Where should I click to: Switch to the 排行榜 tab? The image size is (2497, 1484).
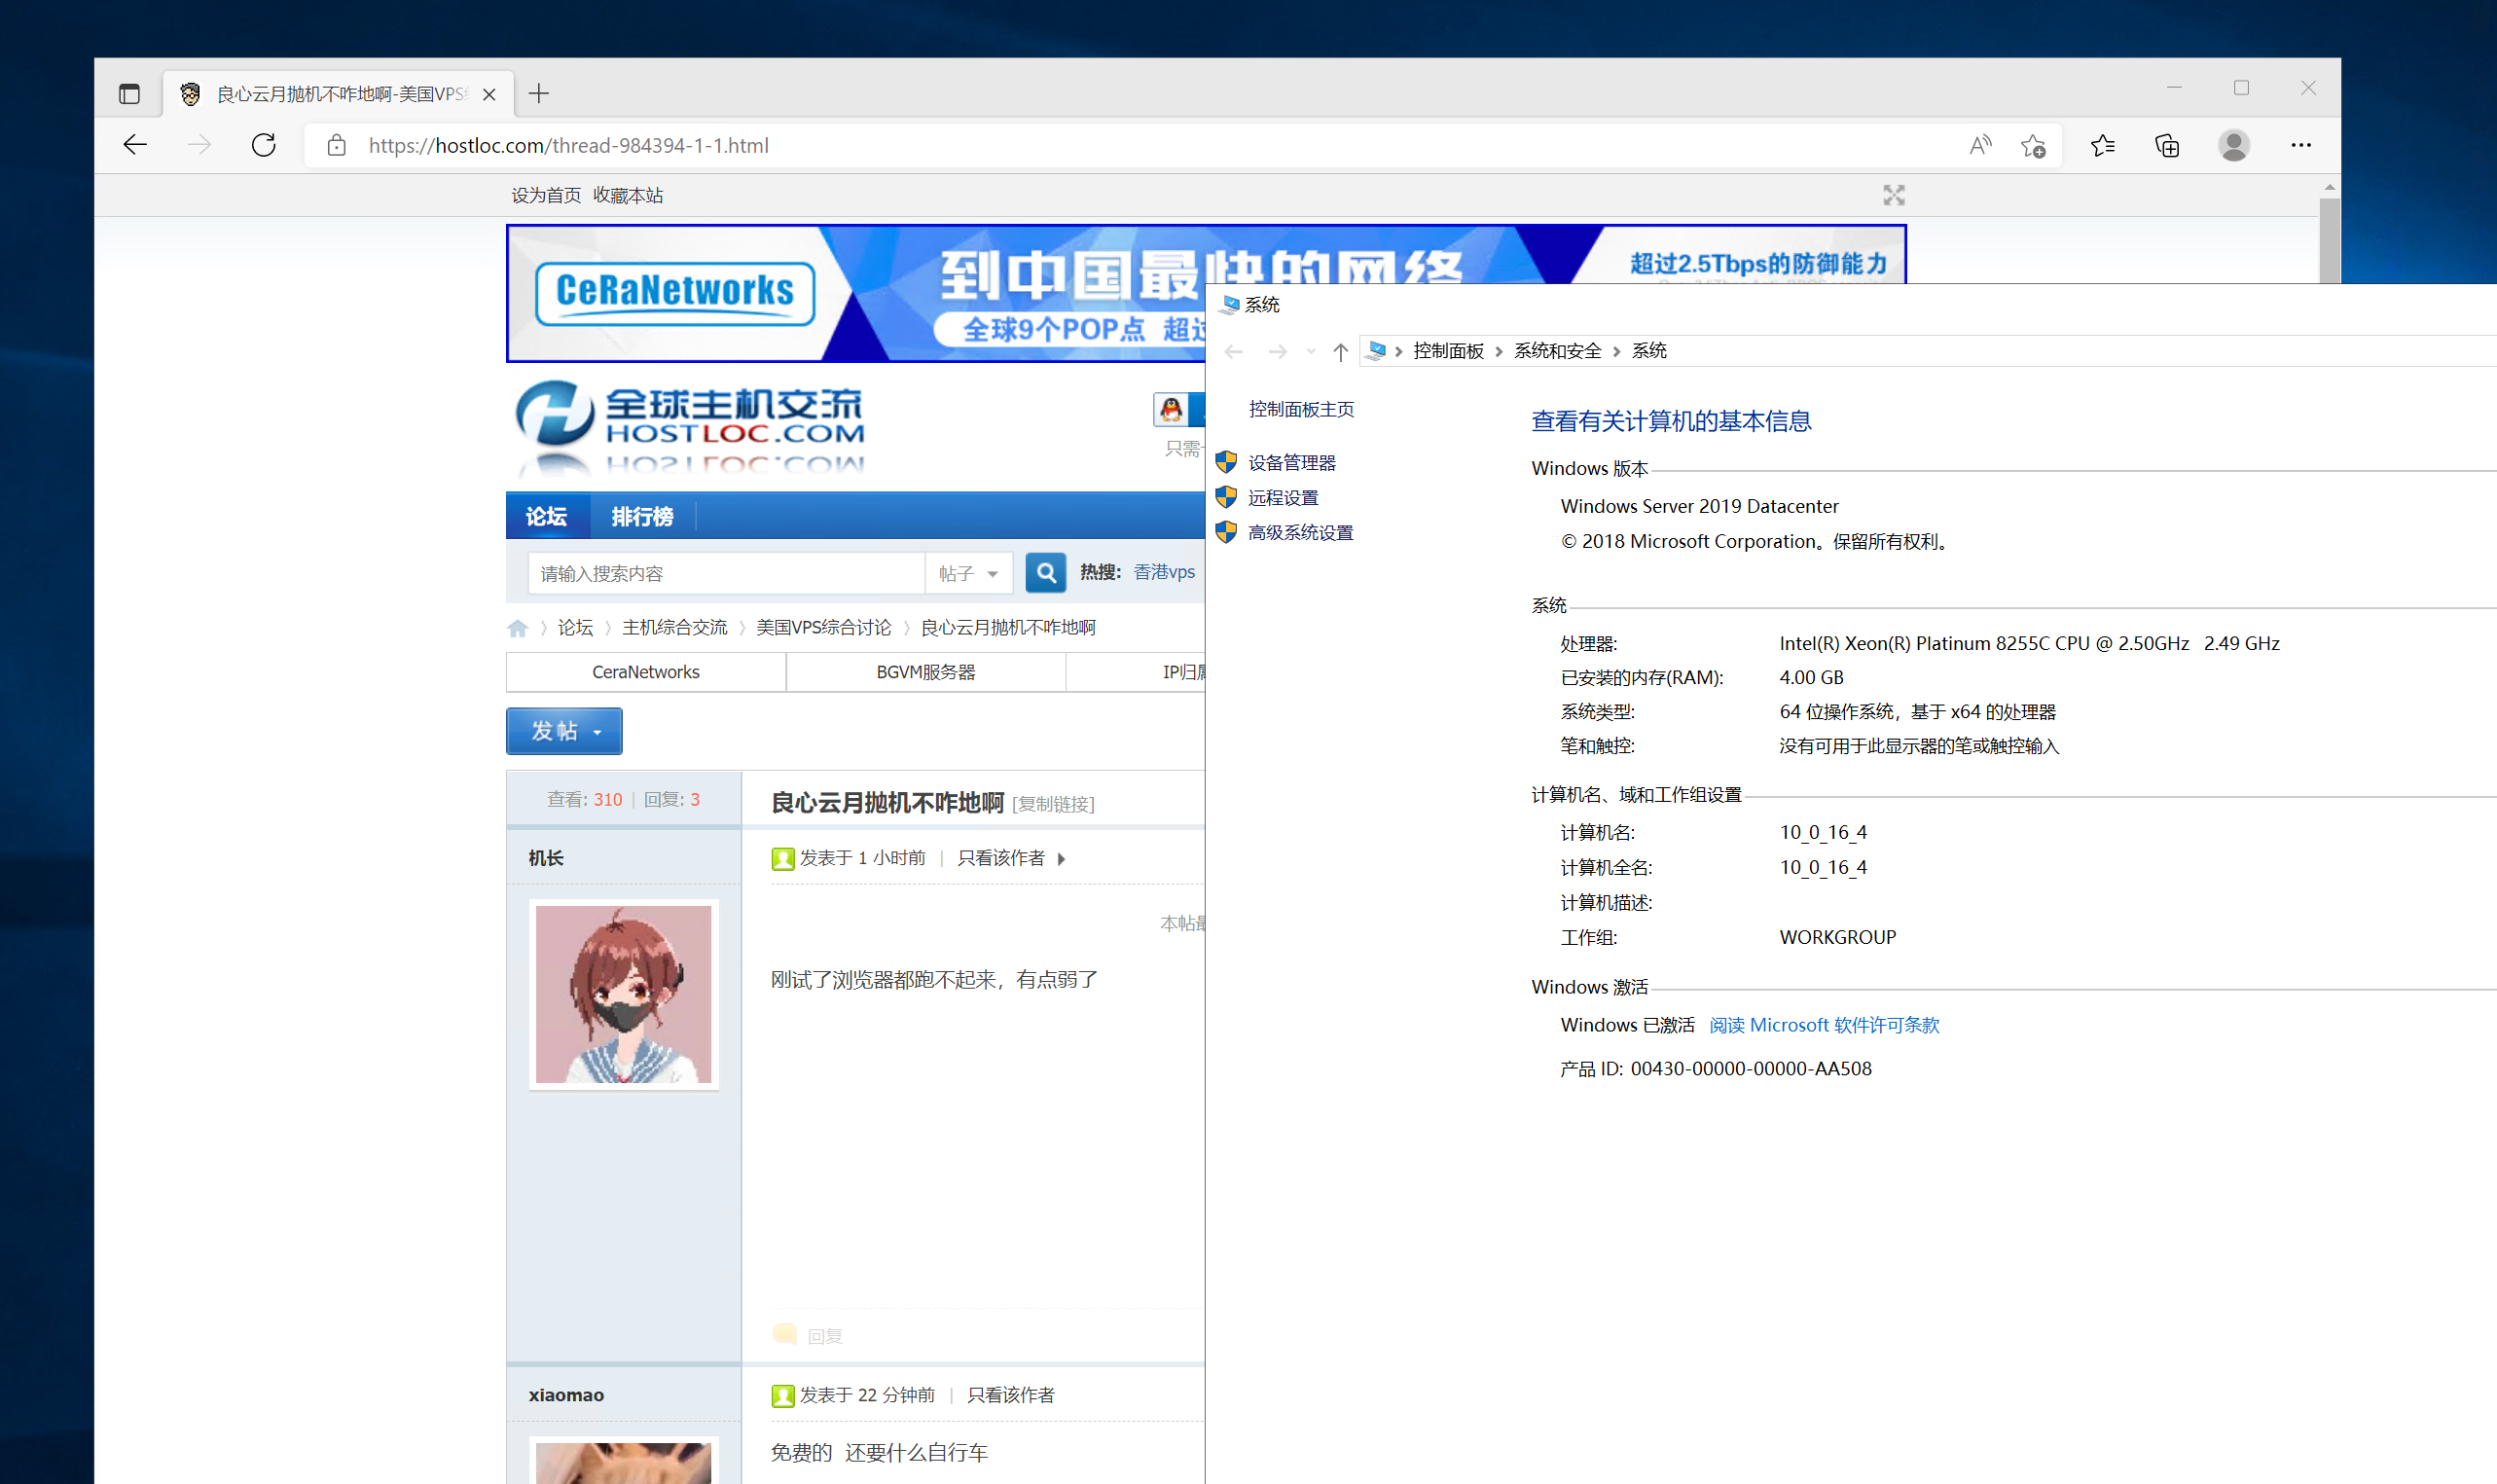point(642,516)
